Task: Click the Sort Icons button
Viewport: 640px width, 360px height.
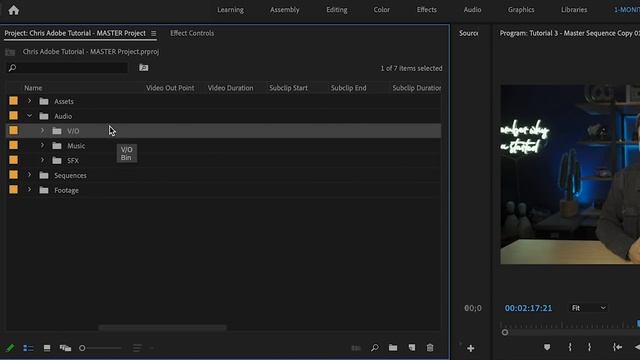Action: [137, 348]
